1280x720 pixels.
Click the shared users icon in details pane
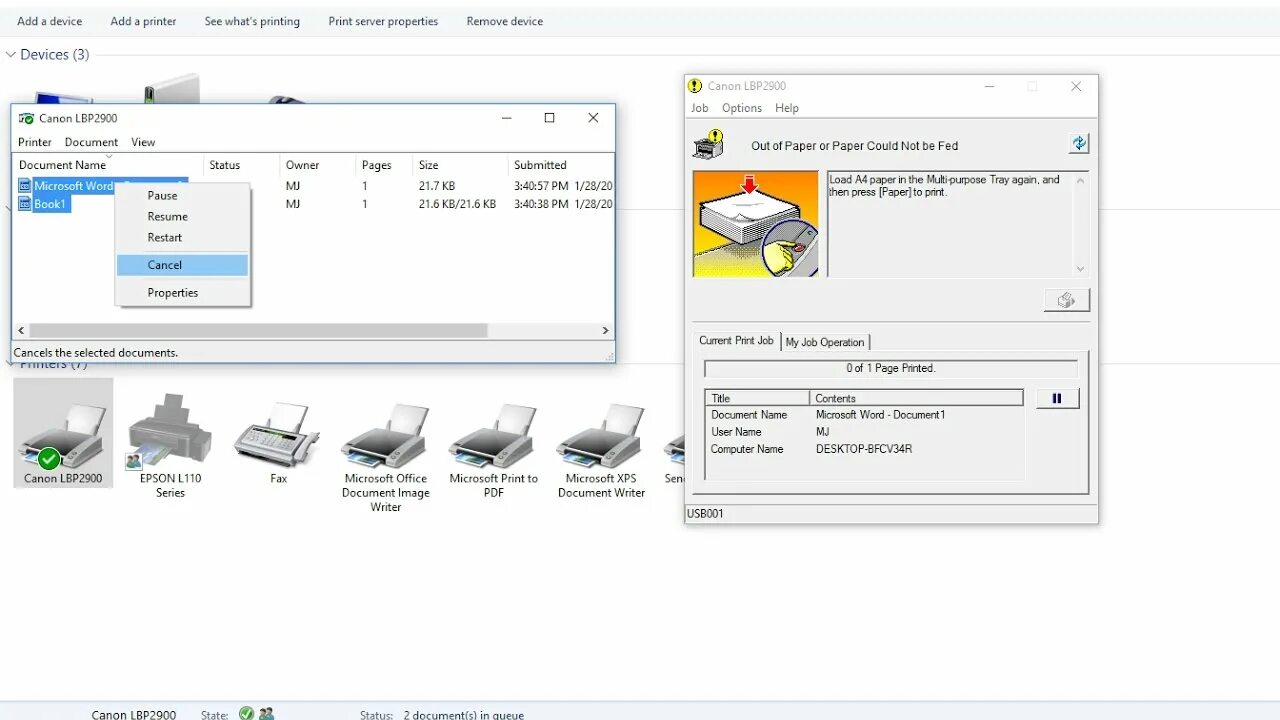click(266, 713)
